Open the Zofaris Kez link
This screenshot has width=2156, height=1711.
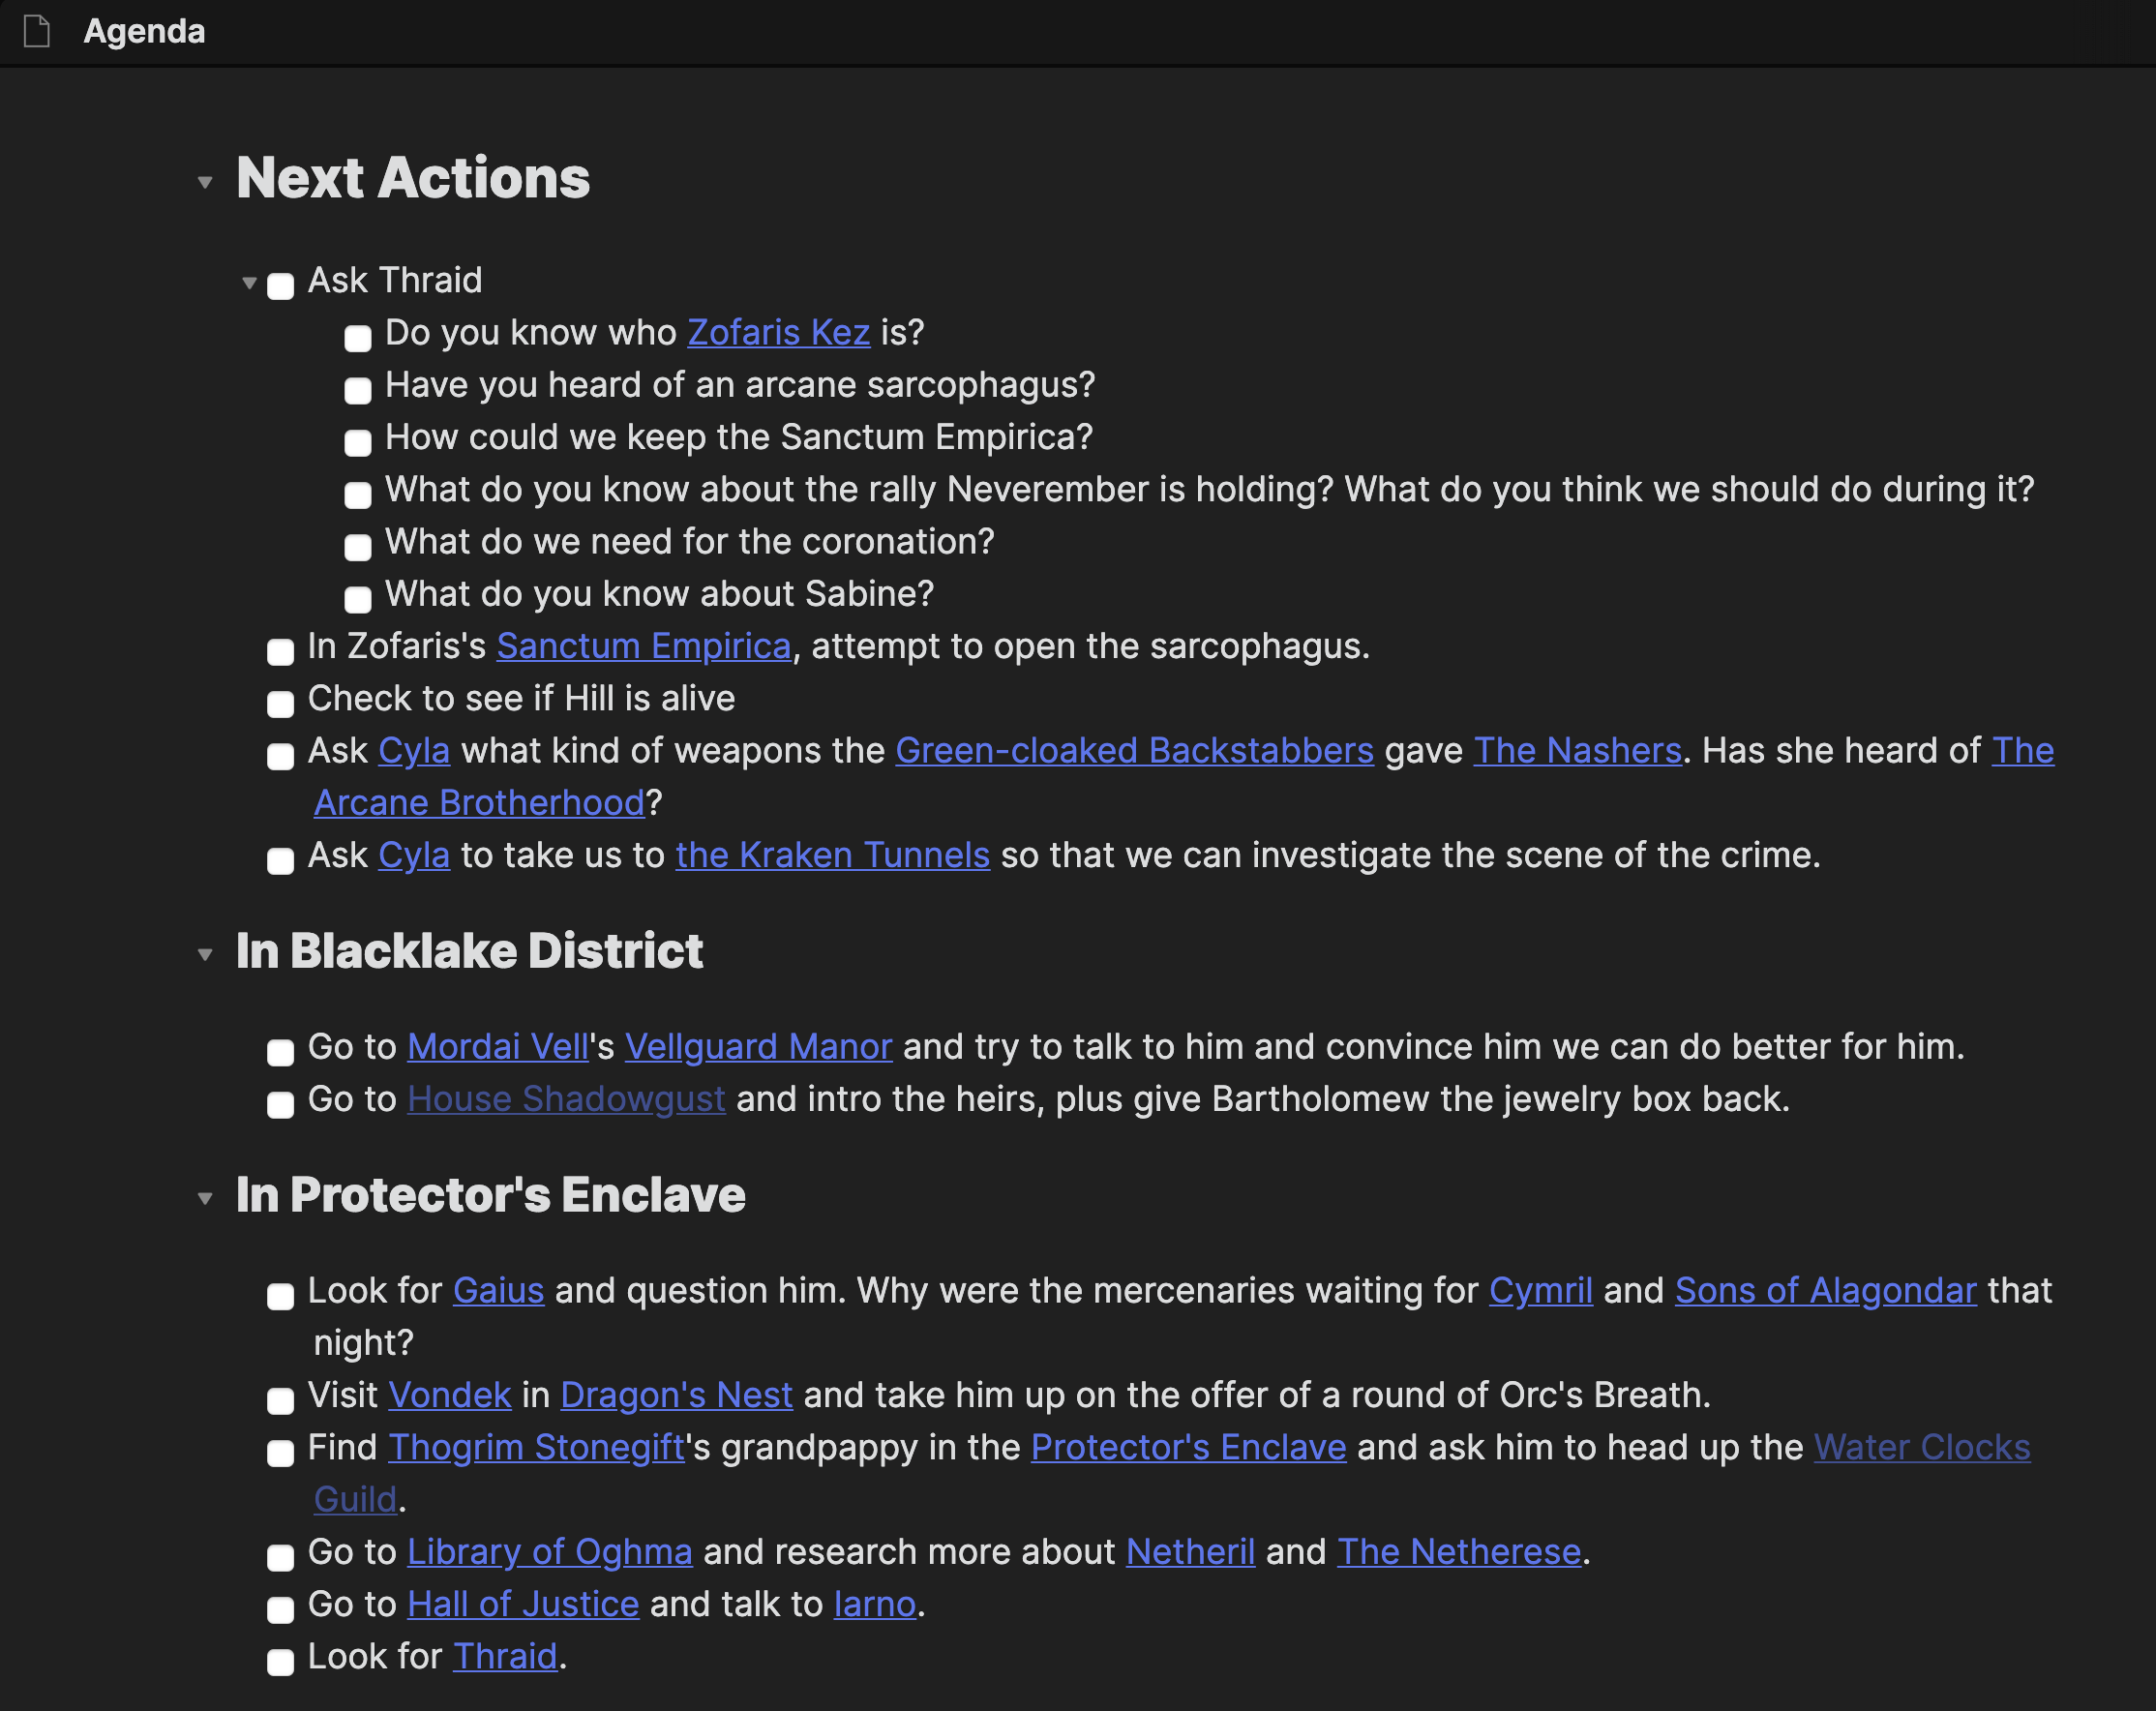[x=778, y=332]
